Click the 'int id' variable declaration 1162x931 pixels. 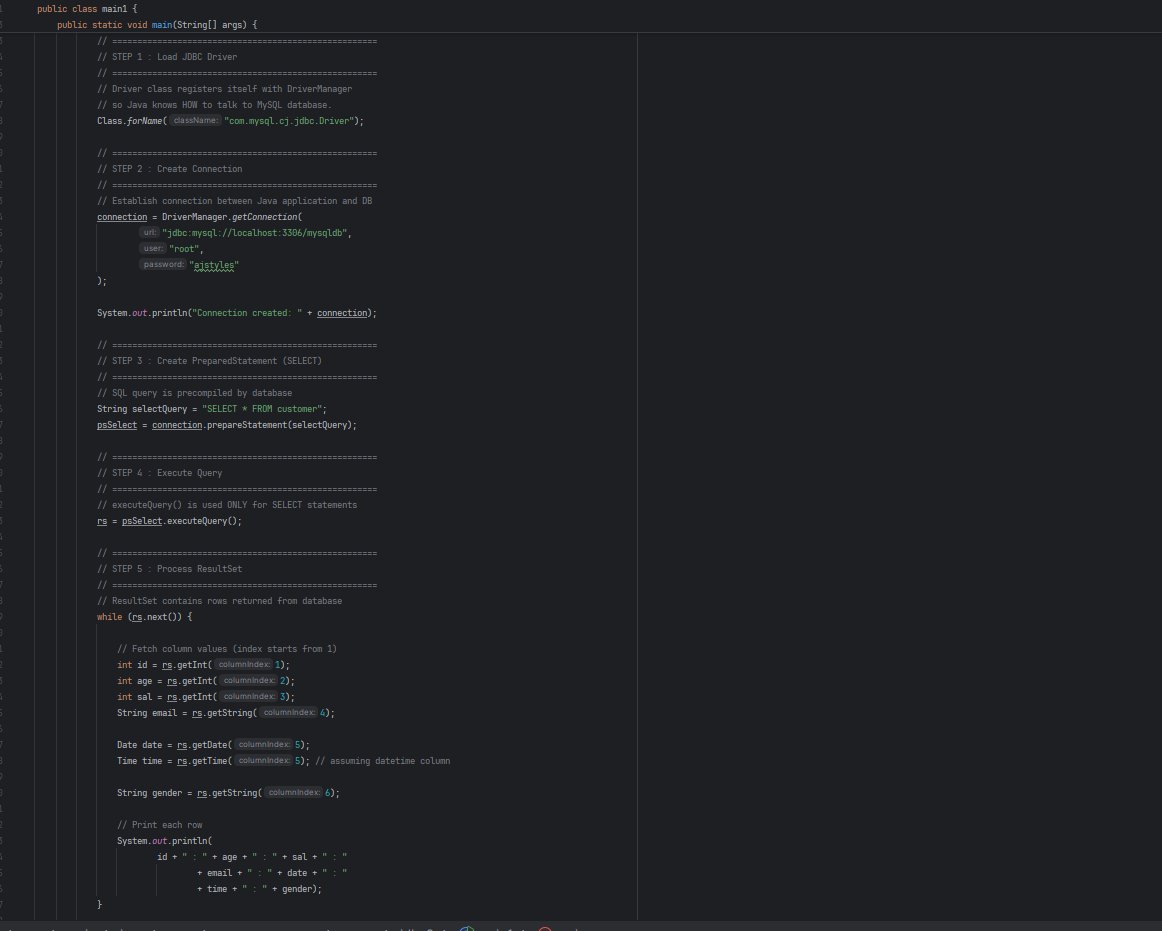[x=132, y=665]
